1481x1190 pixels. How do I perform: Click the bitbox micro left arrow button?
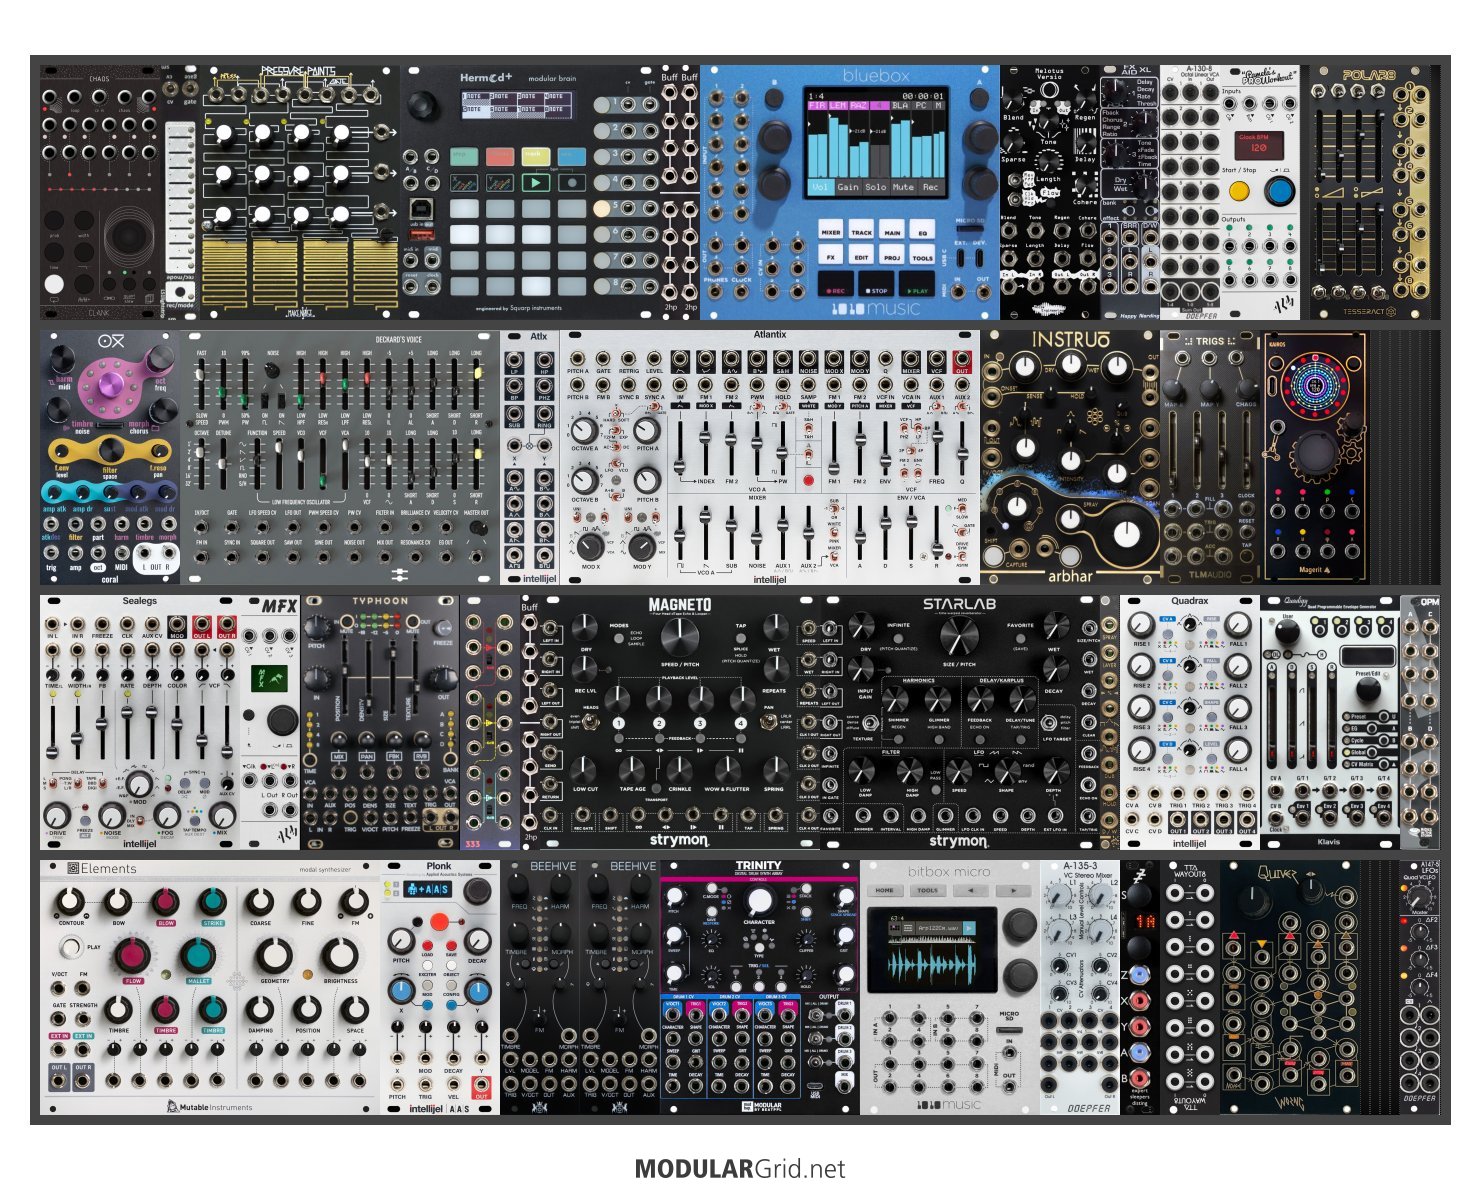coord(971,890)
